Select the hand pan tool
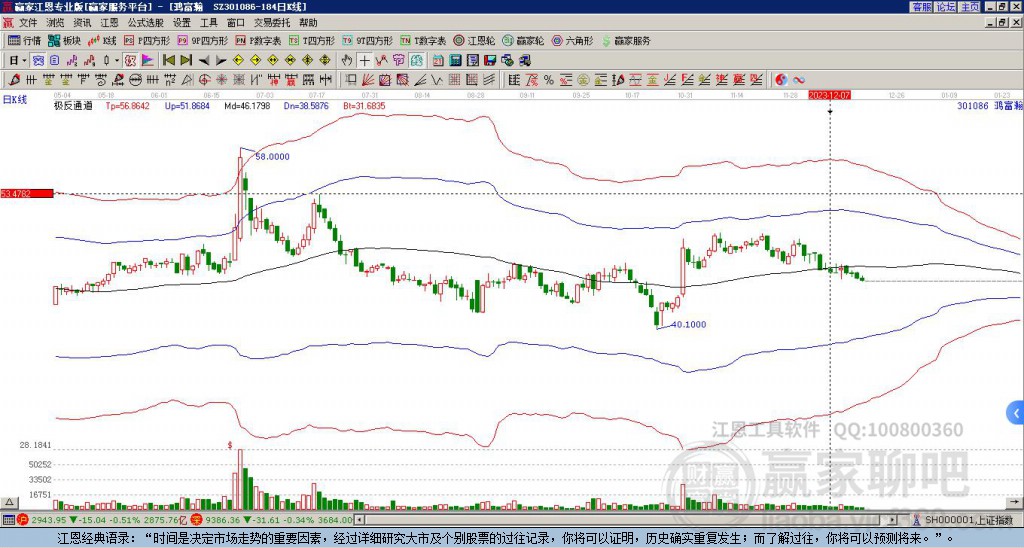The height and width of the screenshot is (548, 1024). point(347,61)
